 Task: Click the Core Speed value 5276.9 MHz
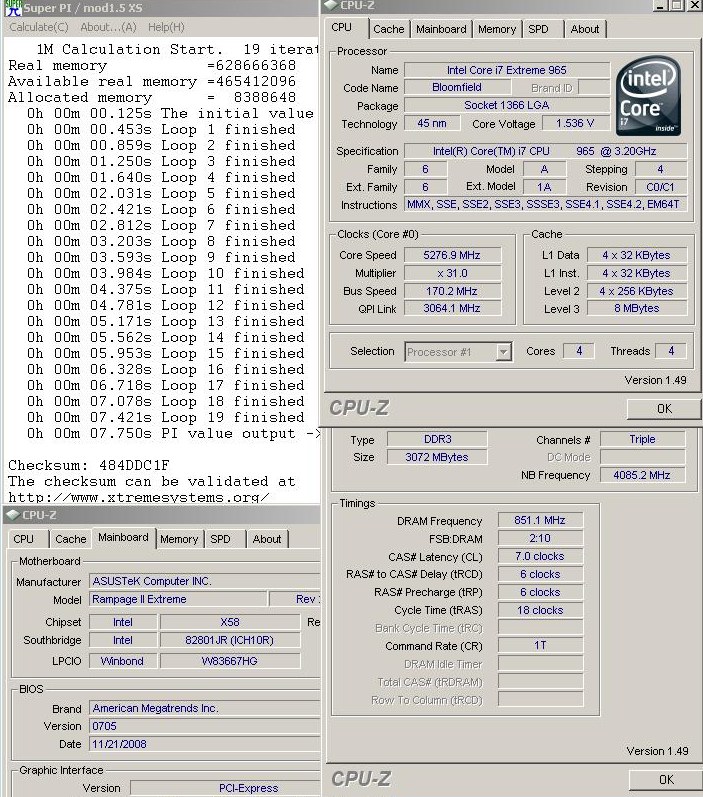[452, 255]
